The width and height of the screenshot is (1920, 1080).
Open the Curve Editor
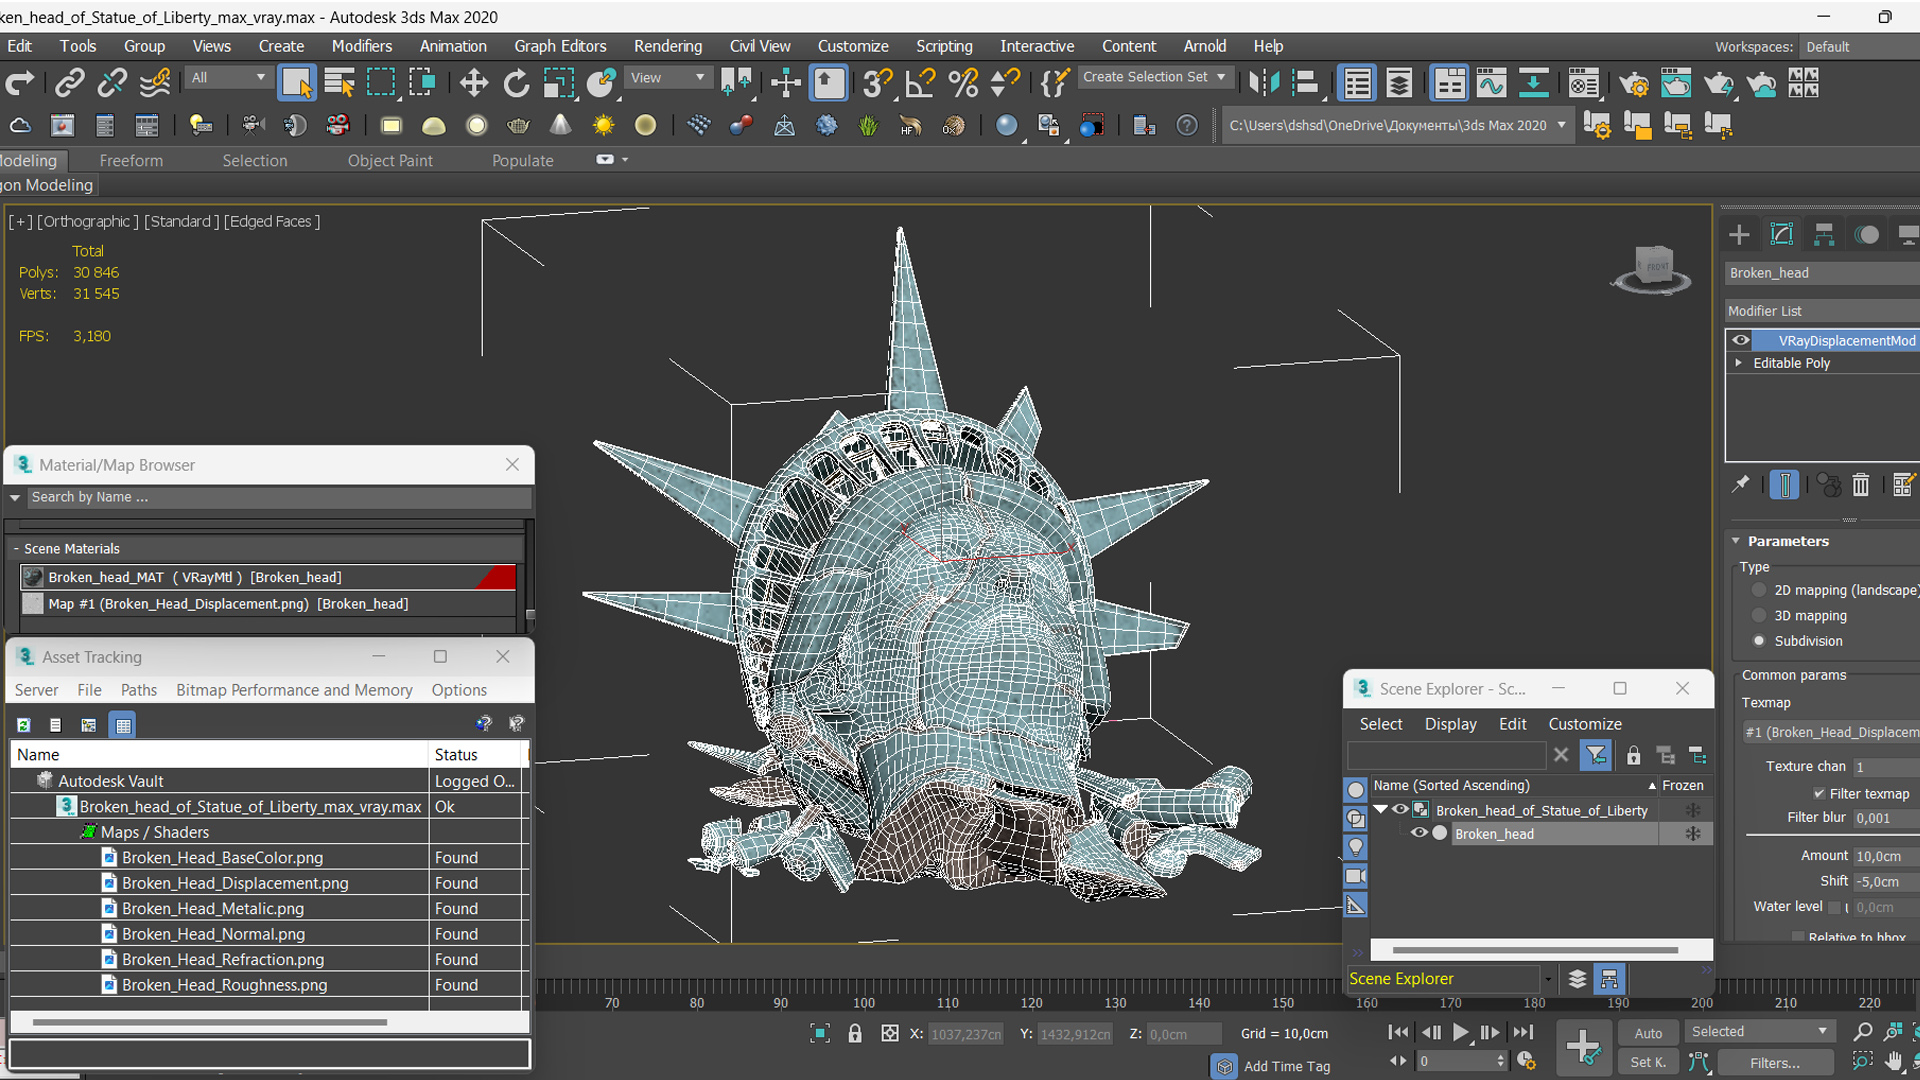(x=1491, y=83)
